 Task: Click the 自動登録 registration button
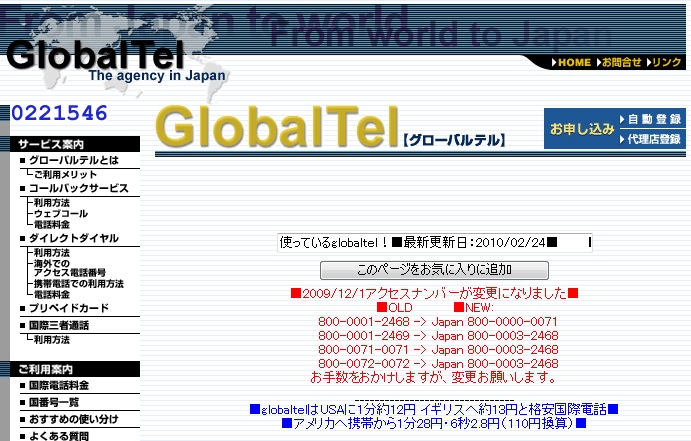pyautogui.click(x=650, y=119)
